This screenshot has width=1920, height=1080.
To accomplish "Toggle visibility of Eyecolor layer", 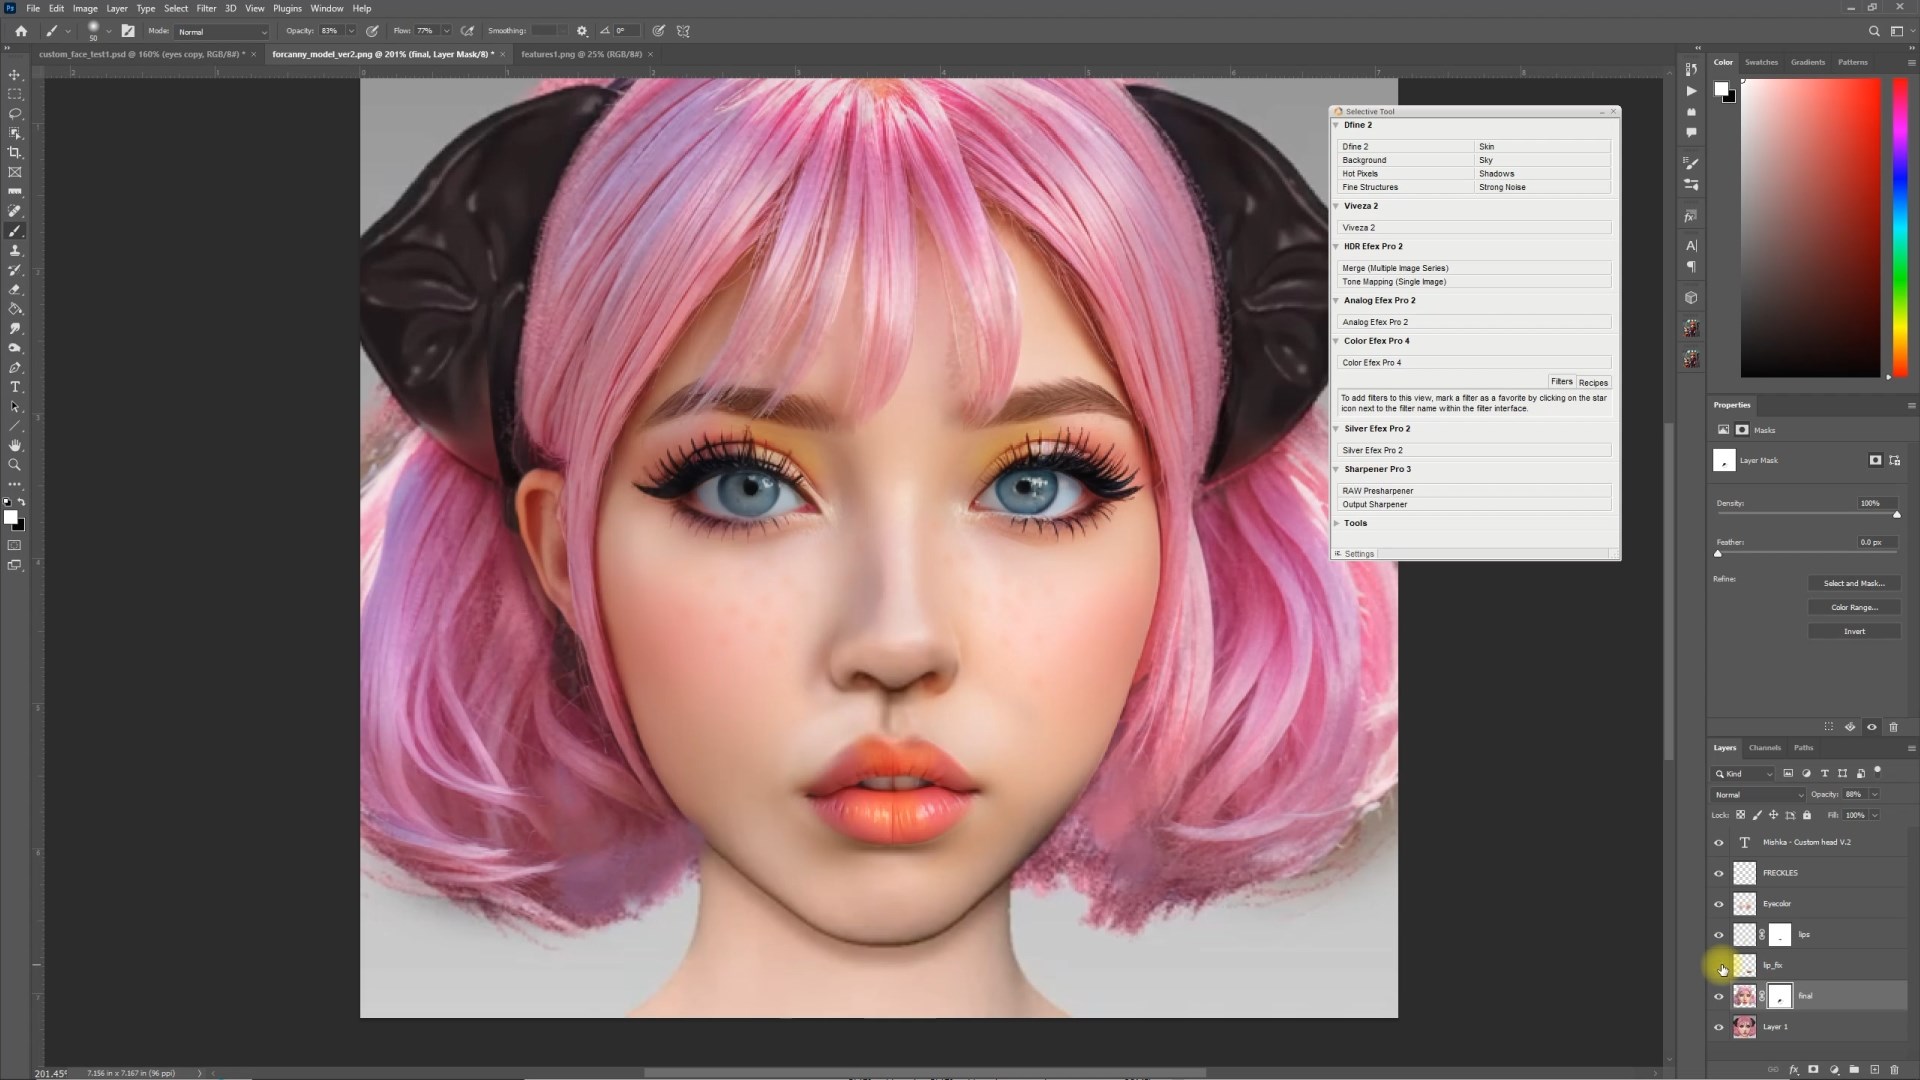I will click(1719, 904).
